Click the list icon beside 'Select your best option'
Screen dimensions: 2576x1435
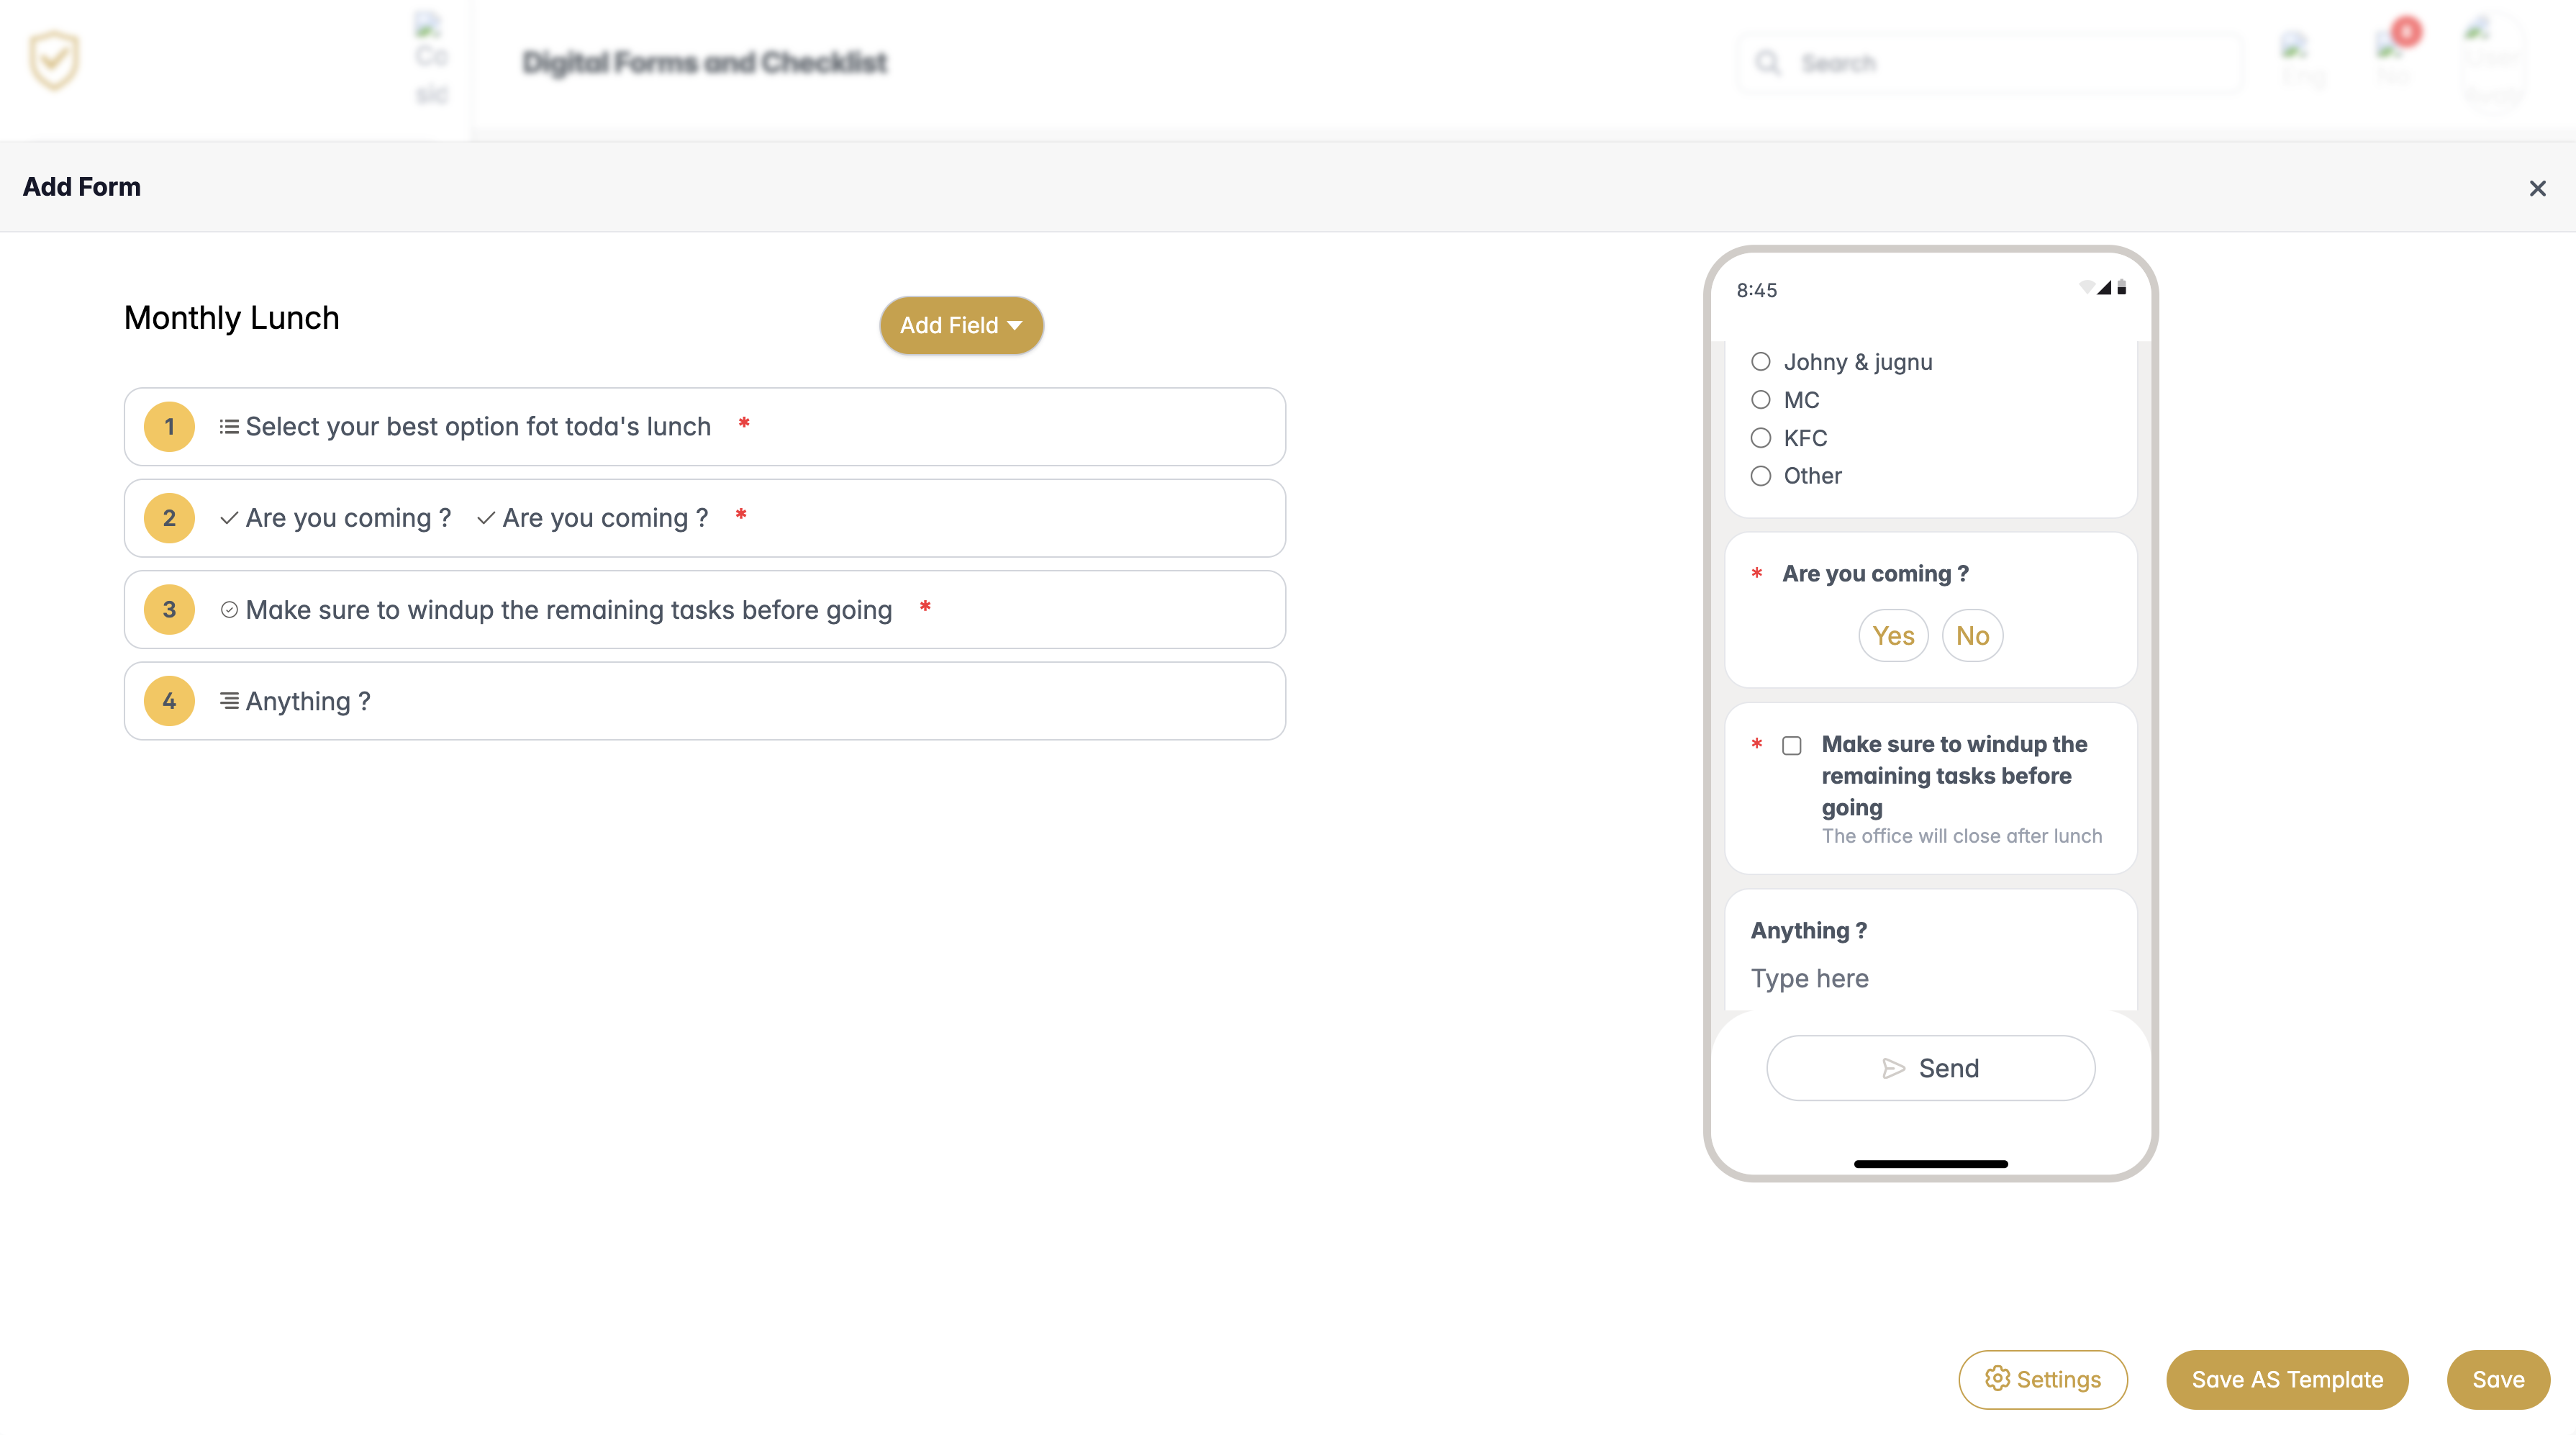click(x=229, y=426)
